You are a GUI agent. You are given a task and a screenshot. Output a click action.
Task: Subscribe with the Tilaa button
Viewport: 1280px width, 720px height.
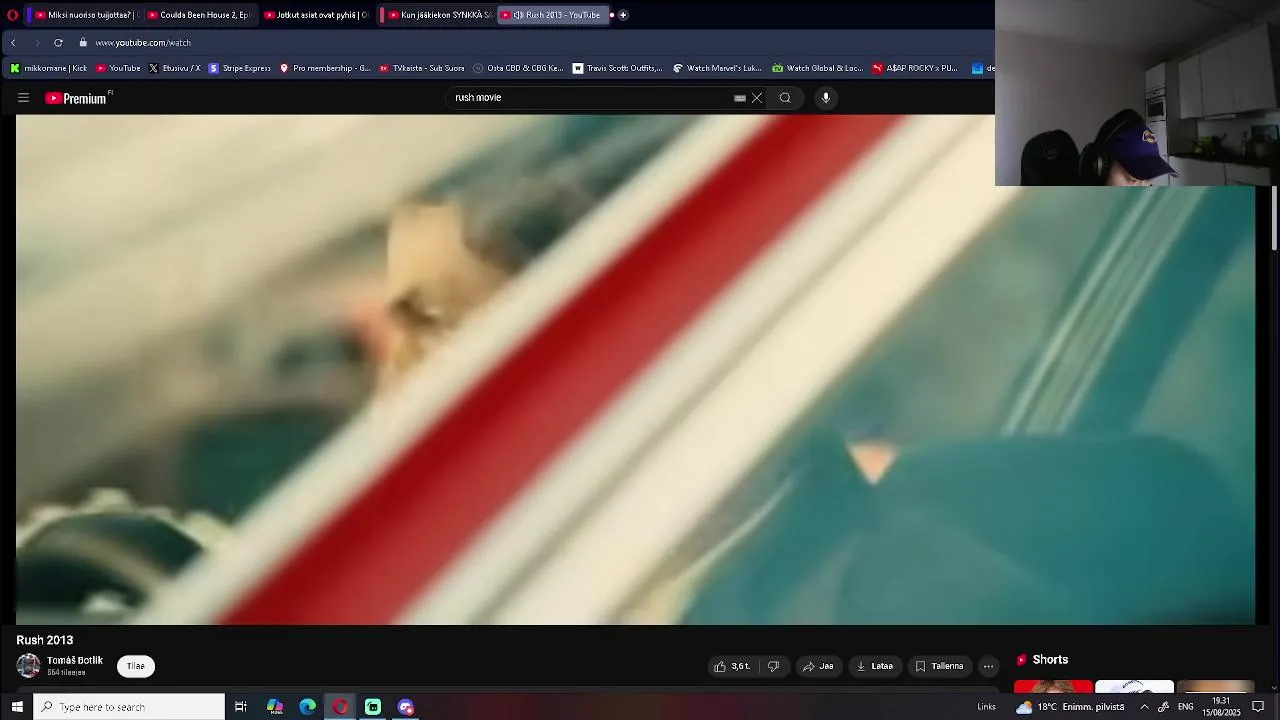pos(136,666)
